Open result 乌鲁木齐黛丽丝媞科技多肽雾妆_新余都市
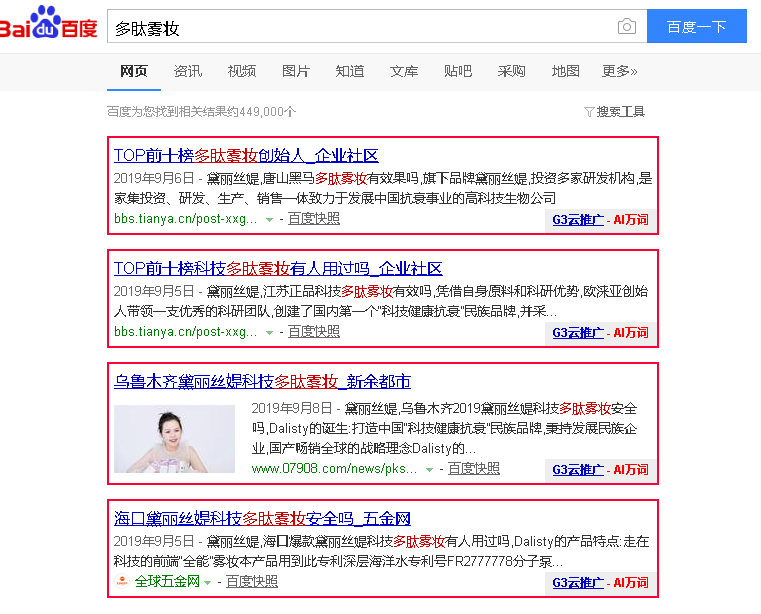Screen dimensions: 761x614 [x=262, y=382]
